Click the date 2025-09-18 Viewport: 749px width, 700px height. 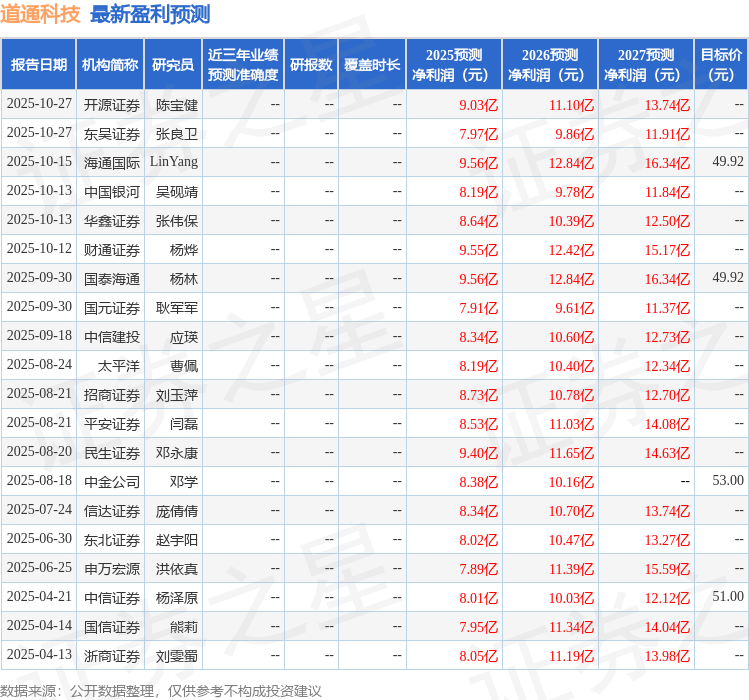pyautogui.click(x=39, y=335)
